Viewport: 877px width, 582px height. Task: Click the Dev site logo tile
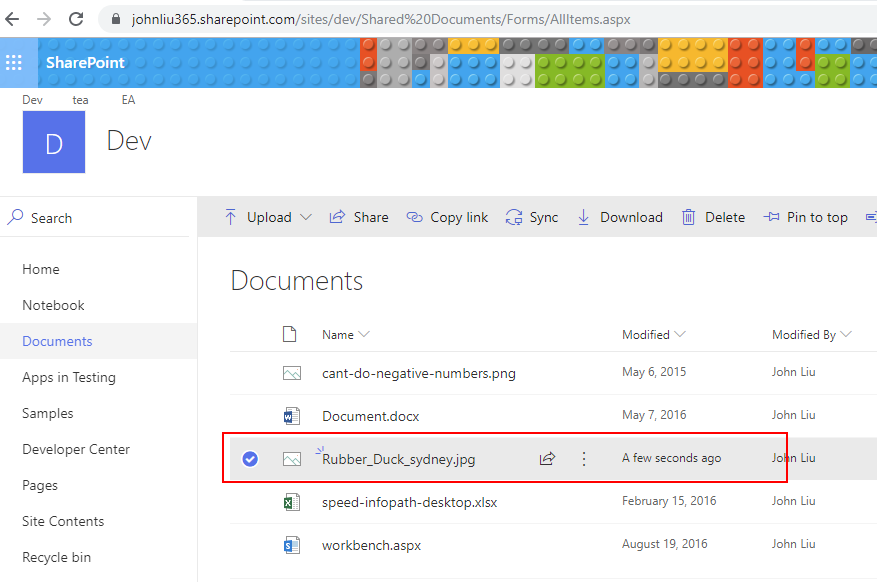(54, 142)
